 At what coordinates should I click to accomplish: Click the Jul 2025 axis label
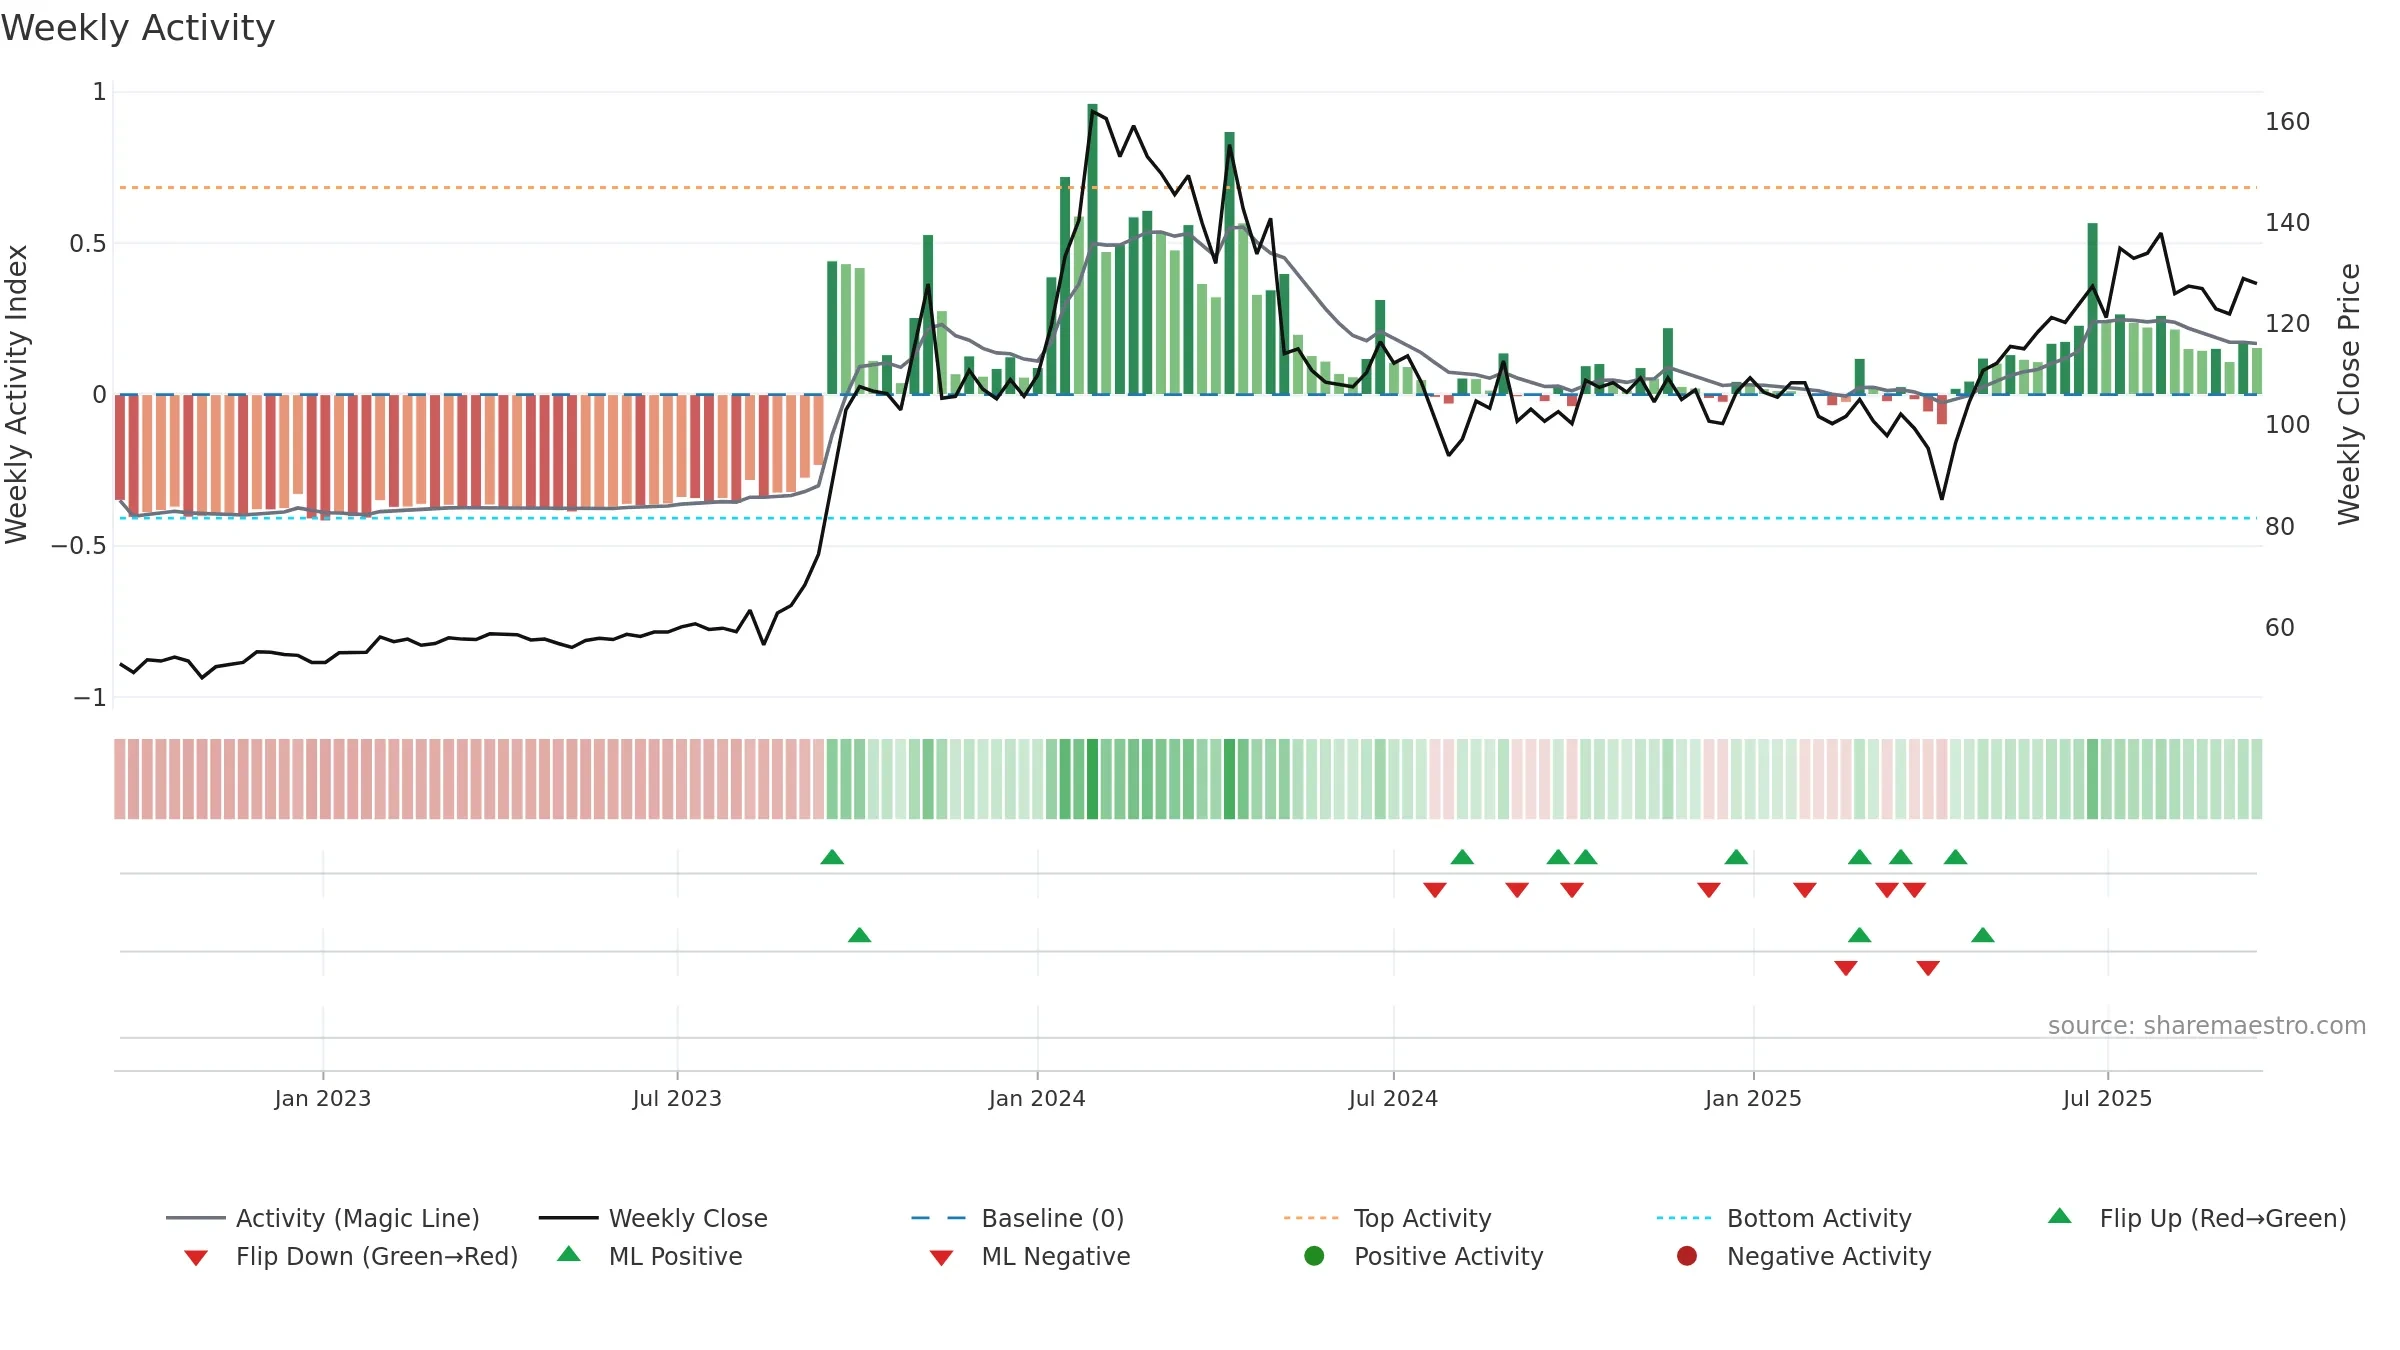pos(2107,1099)
